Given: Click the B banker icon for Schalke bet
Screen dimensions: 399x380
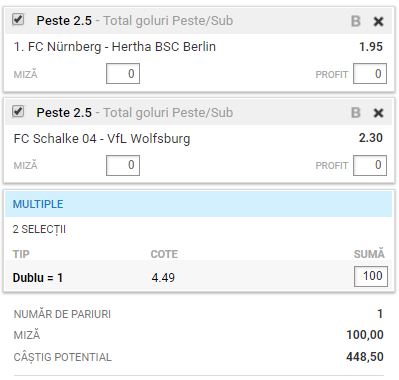Looking at the screenshot, I should pos(356,113).
